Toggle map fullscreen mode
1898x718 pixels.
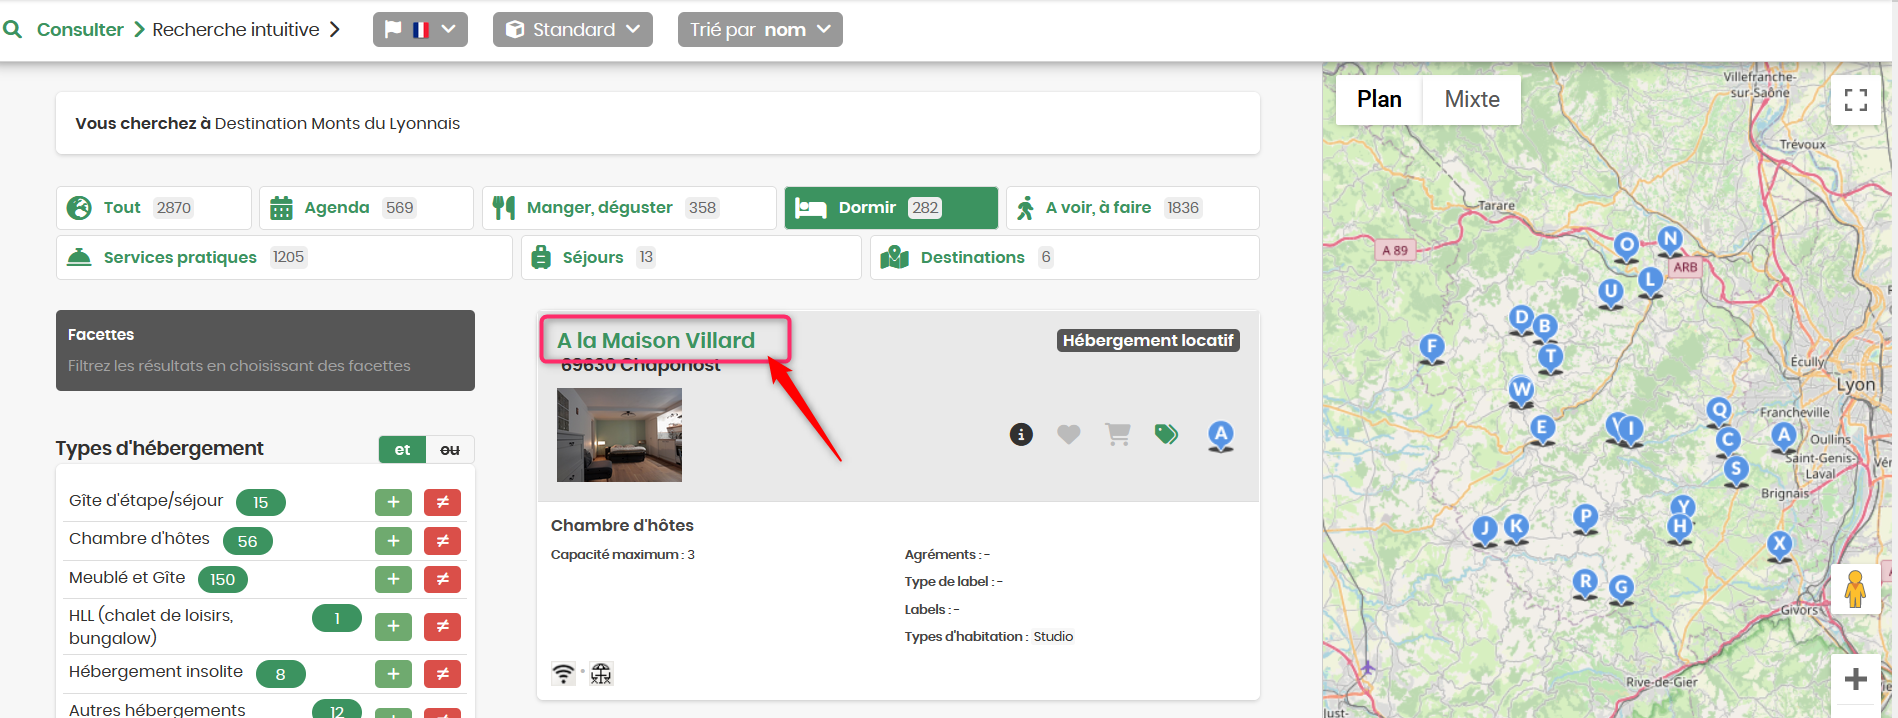click(1856, 100)
